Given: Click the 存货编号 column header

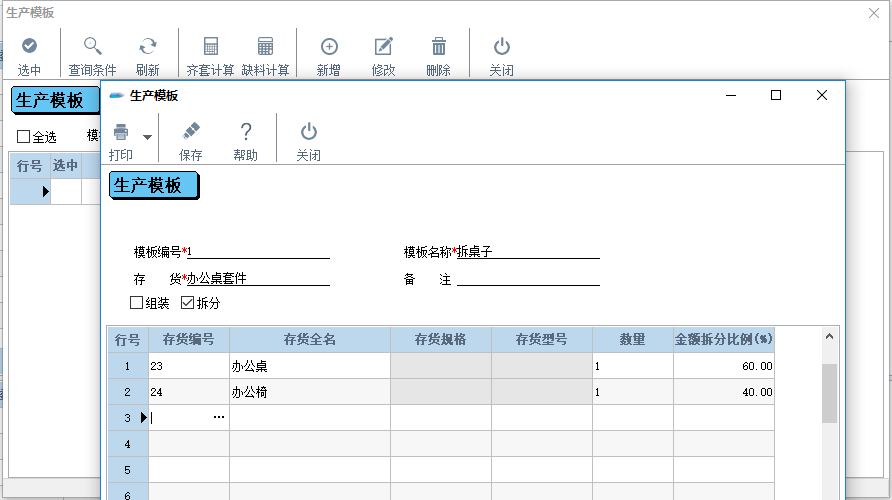Looking at the screenshot, I should (x=189, y=340).
